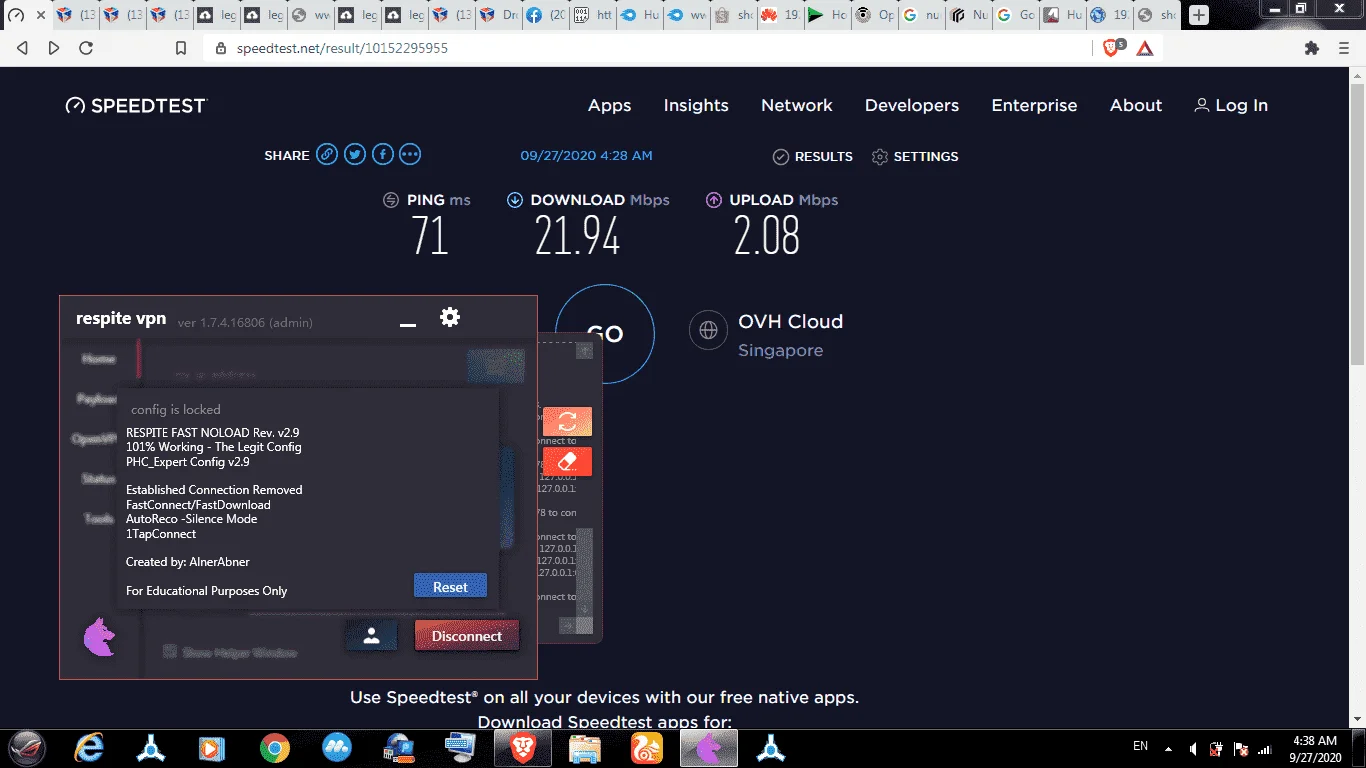Image resolution: width=1366 pixels, height=768 pixels.
Task: Share result on Facebook
Action: pyautogui.click(x=383, y=155)
